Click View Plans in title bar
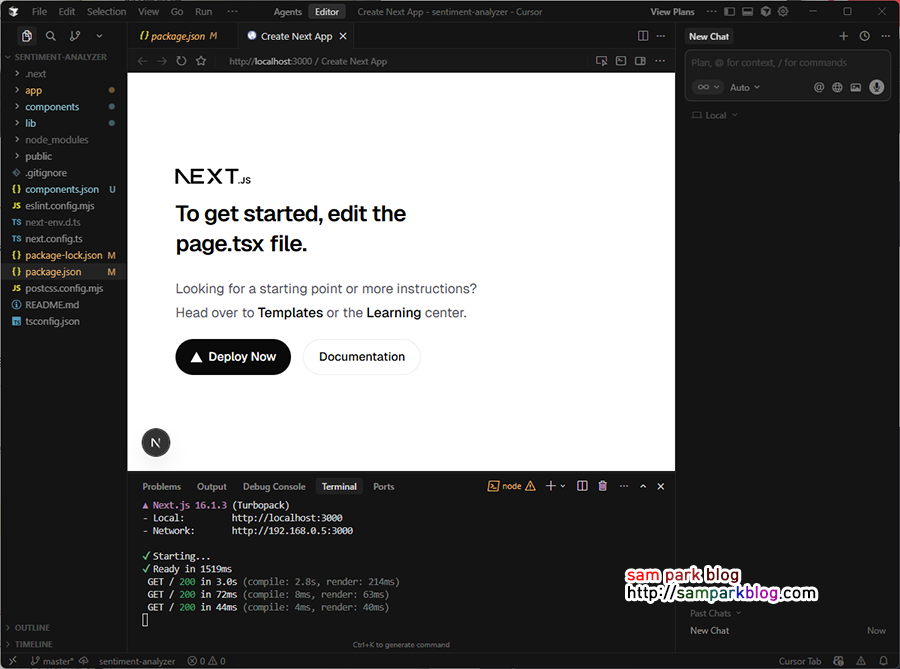This screenshot has height=669, width=900. [x=672, y=11]
